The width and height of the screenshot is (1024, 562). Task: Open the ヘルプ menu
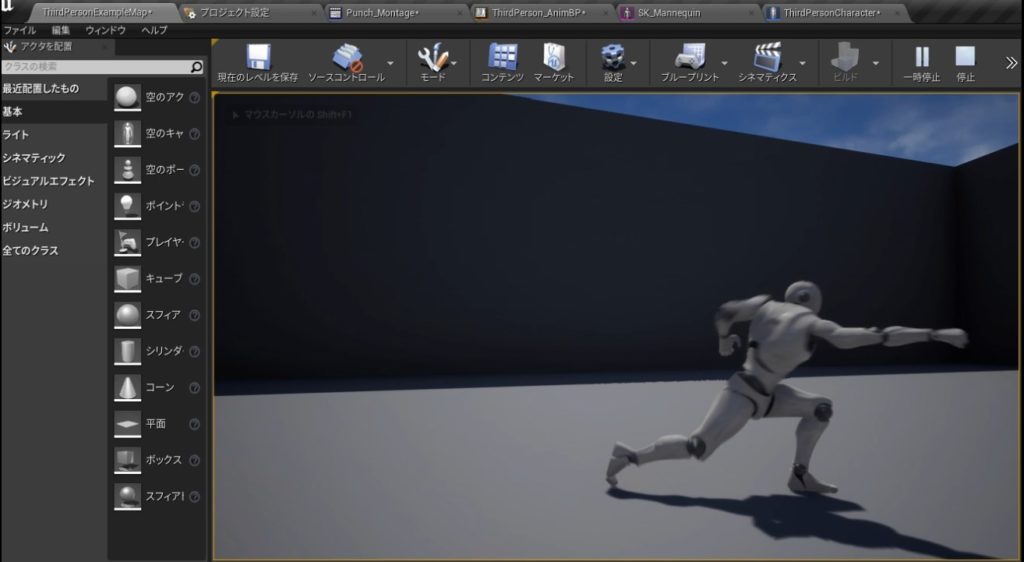[154, 30]
